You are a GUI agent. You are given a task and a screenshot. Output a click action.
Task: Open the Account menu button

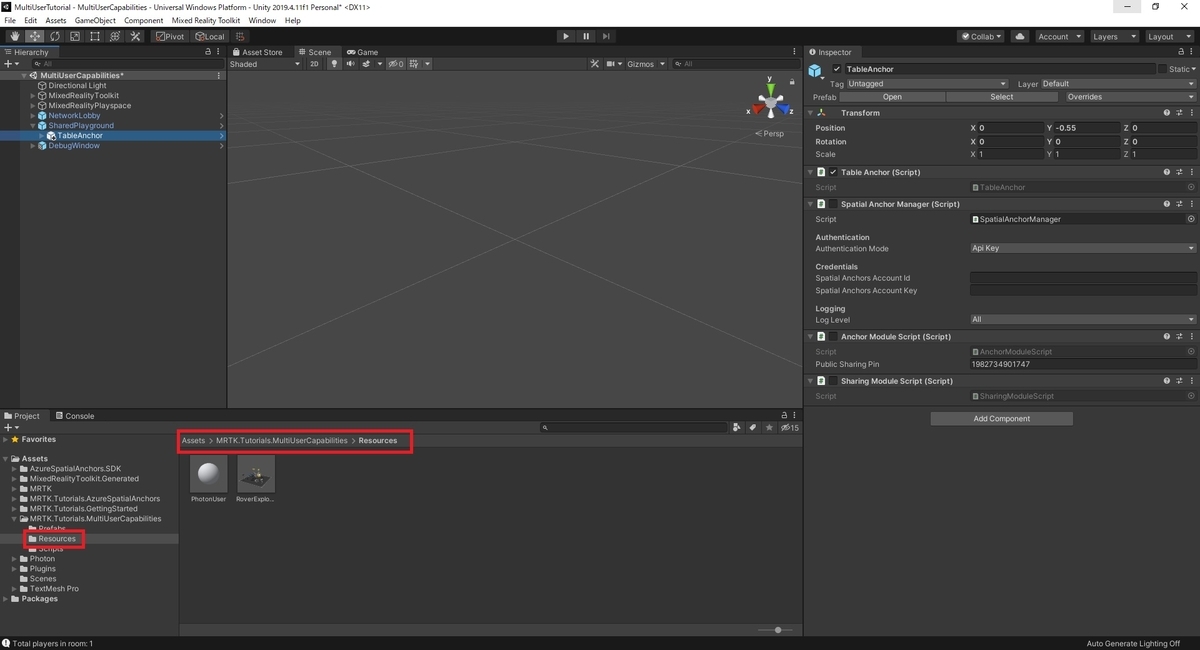1058,36
